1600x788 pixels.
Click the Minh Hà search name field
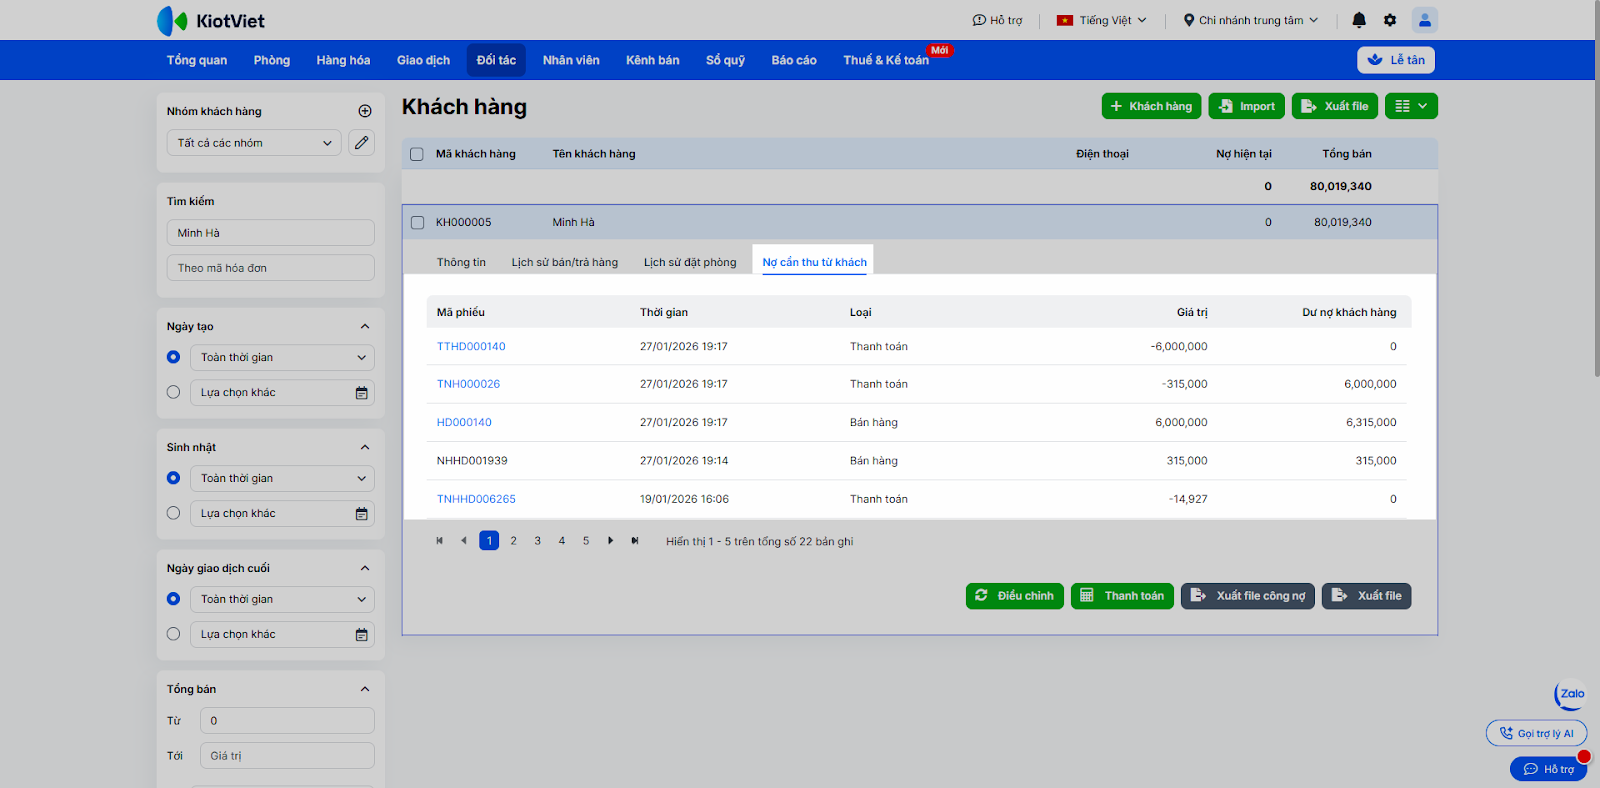tap(270, 233)
